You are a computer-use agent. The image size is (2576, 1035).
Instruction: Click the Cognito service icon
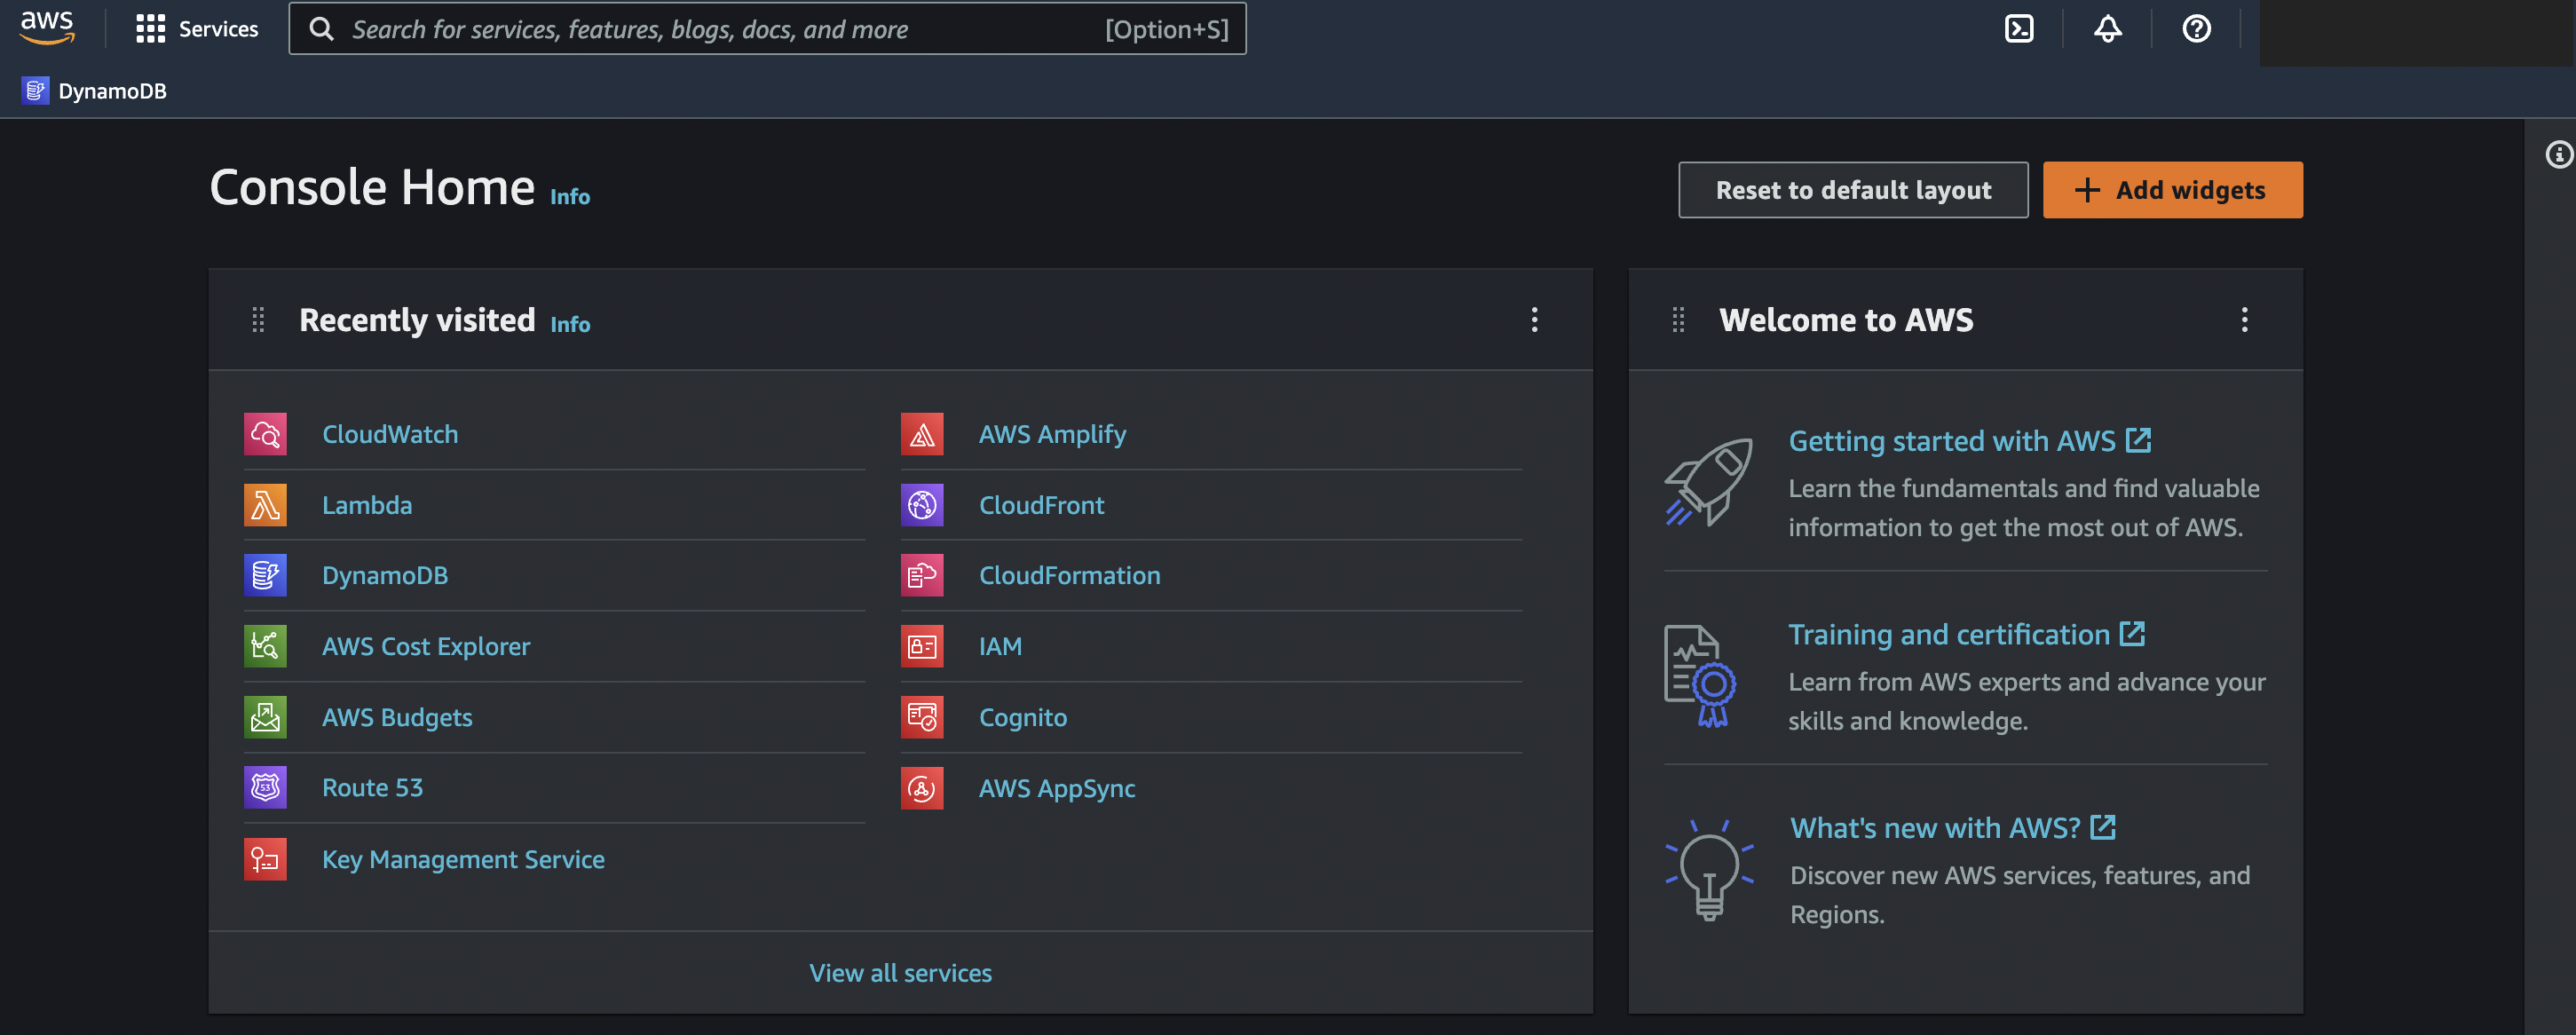coord(921,717)
